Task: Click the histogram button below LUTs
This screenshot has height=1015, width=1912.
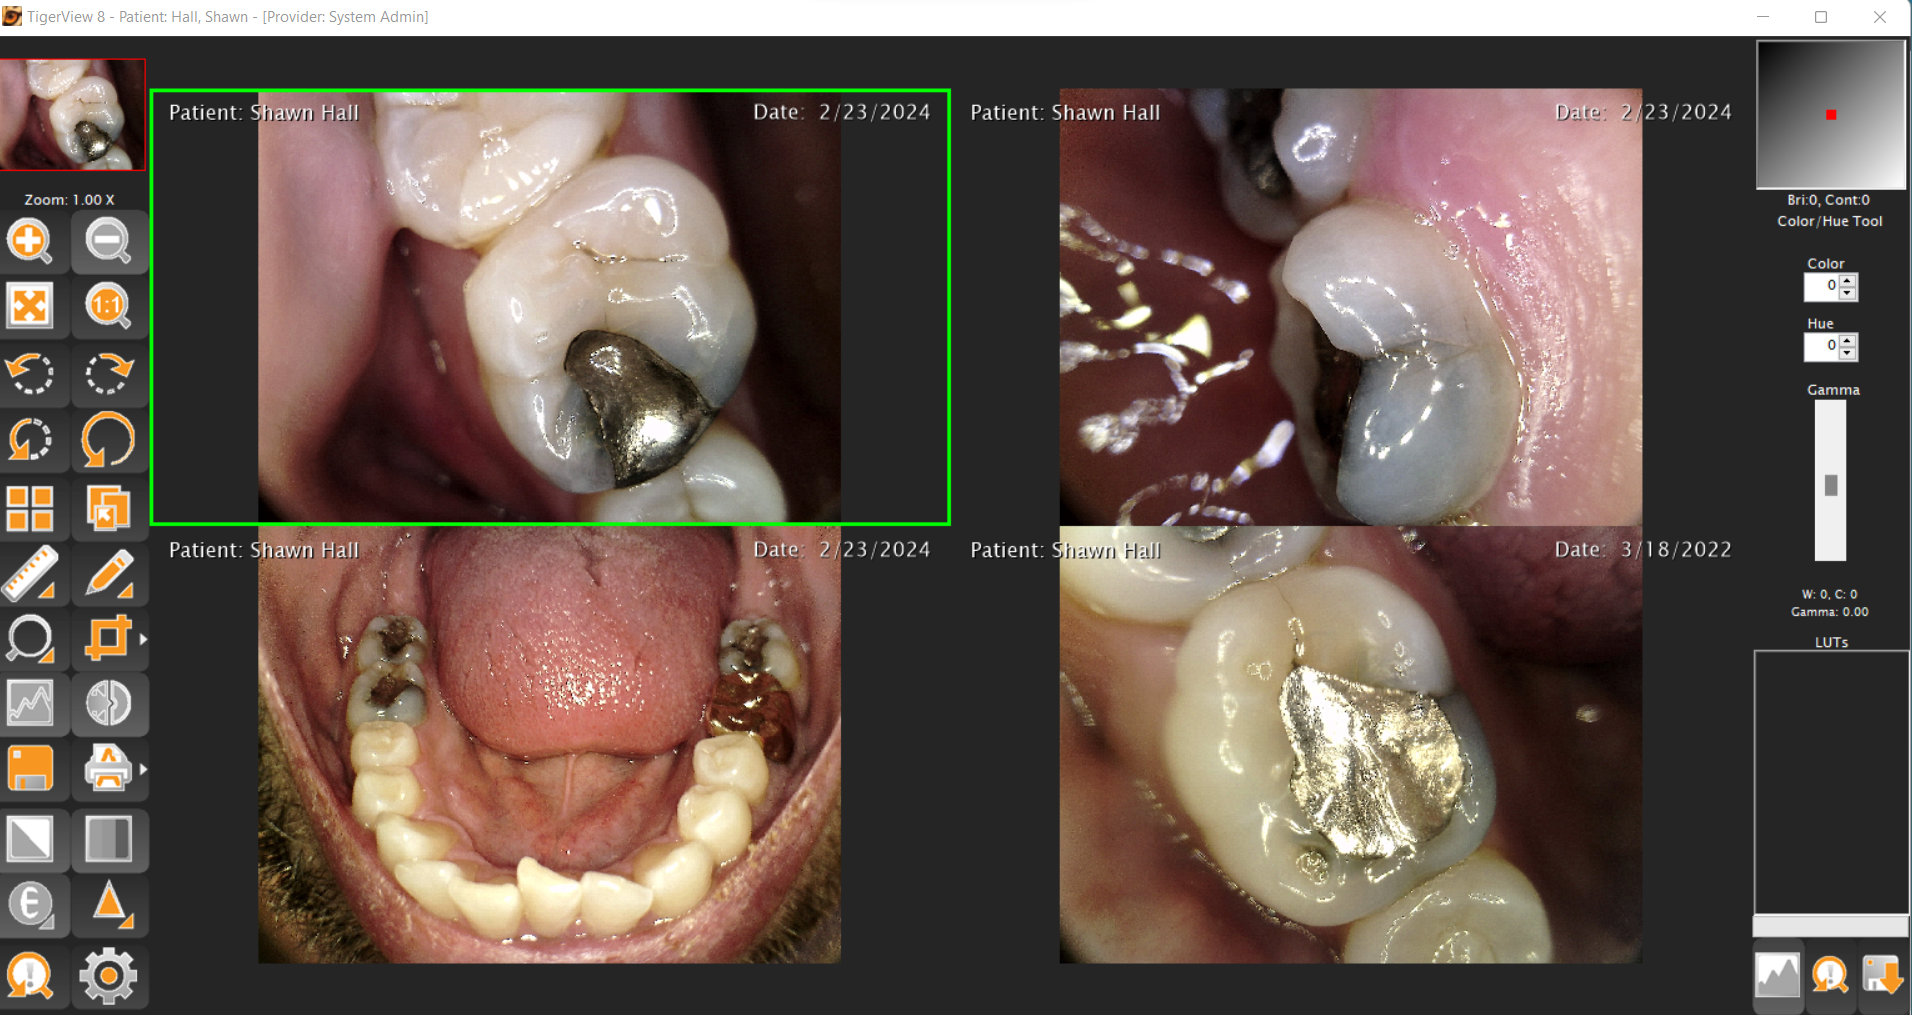Action: click(x=1777, y=975)
